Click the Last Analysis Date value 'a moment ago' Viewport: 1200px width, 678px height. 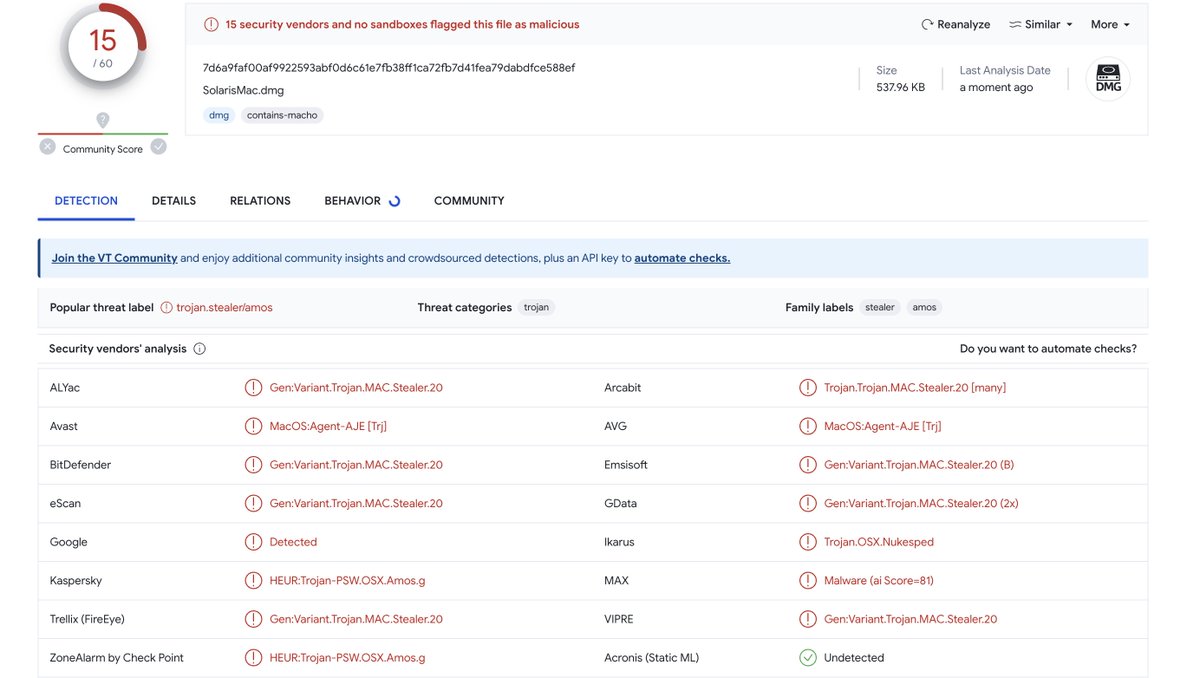(x=996, y=88)
